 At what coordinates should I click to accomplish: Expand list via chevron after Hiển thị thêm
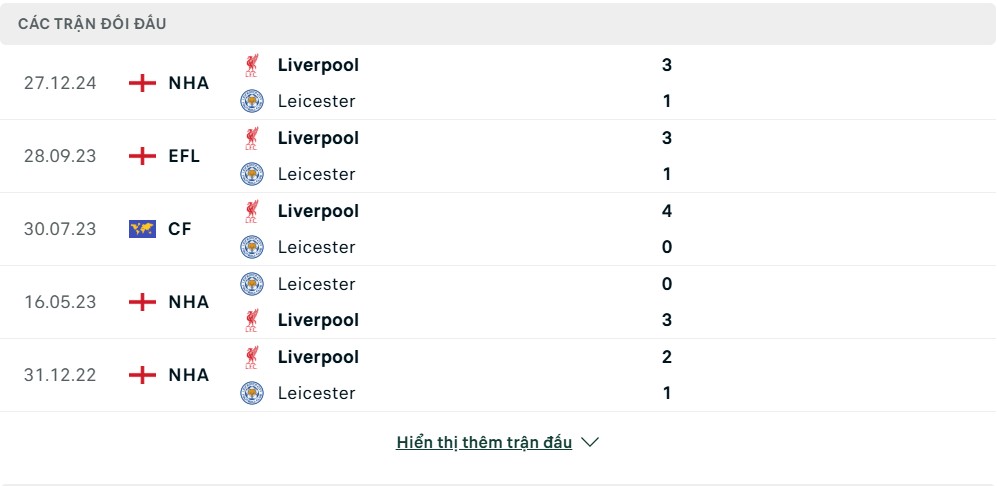click(590, 442)
